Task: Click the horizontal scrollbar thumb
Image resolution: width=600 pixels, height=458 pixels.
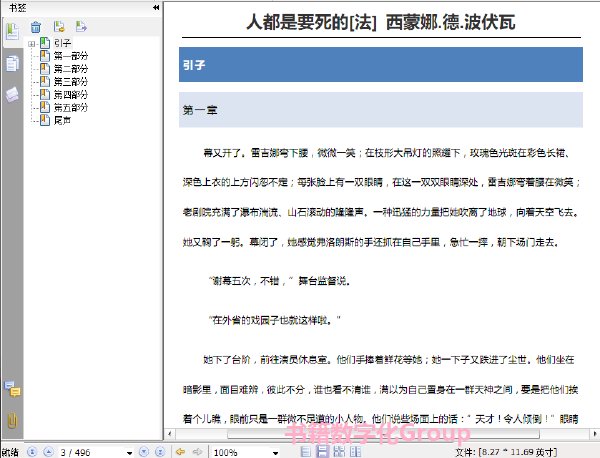Action: tap(383, 434)
